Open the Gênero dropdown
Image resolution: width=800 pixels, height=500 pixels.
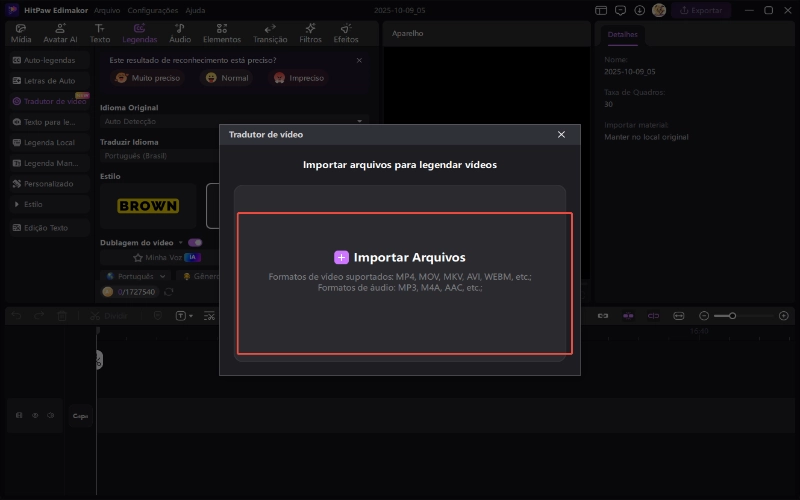pyautogui.click(x=199, y=276)
